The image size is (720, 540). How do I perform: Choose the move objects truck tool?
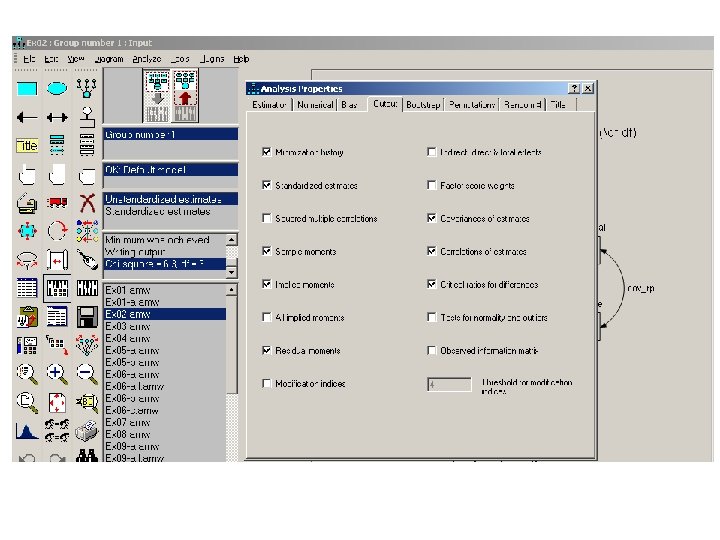coord(57,202)
